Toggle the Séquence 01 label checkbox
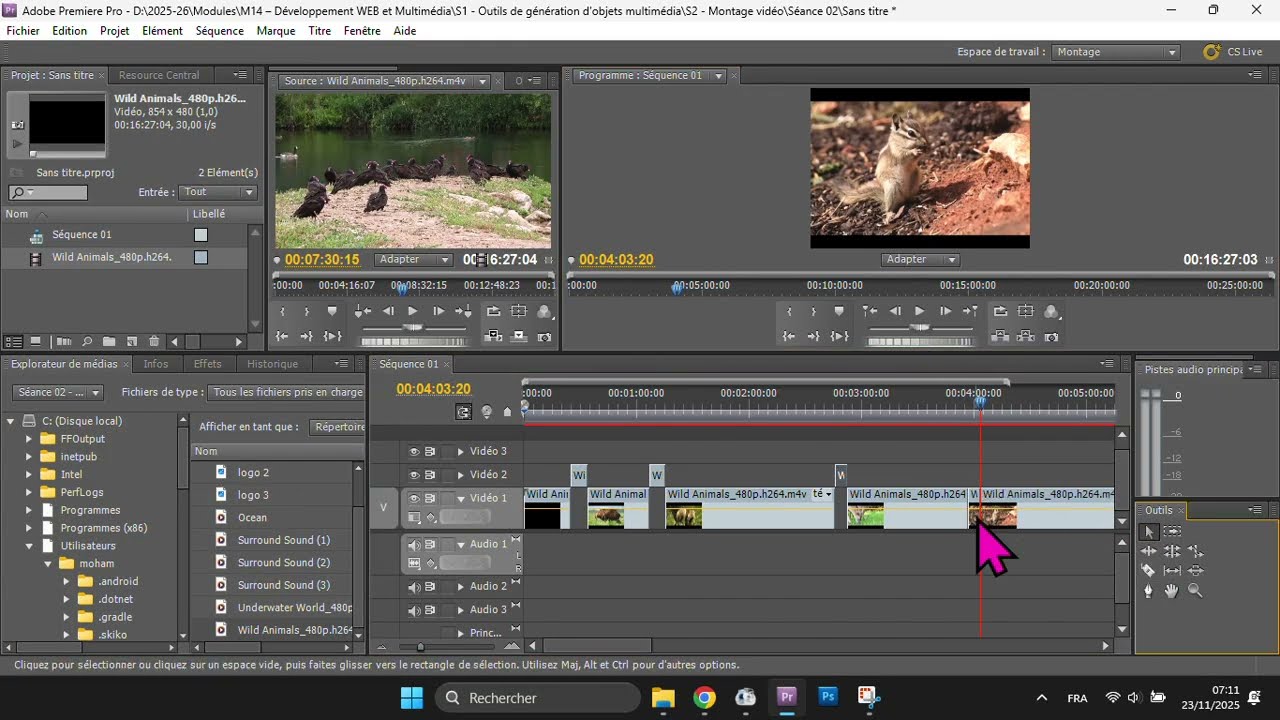This screenshot has width=1280, height=720. [201, 235]
